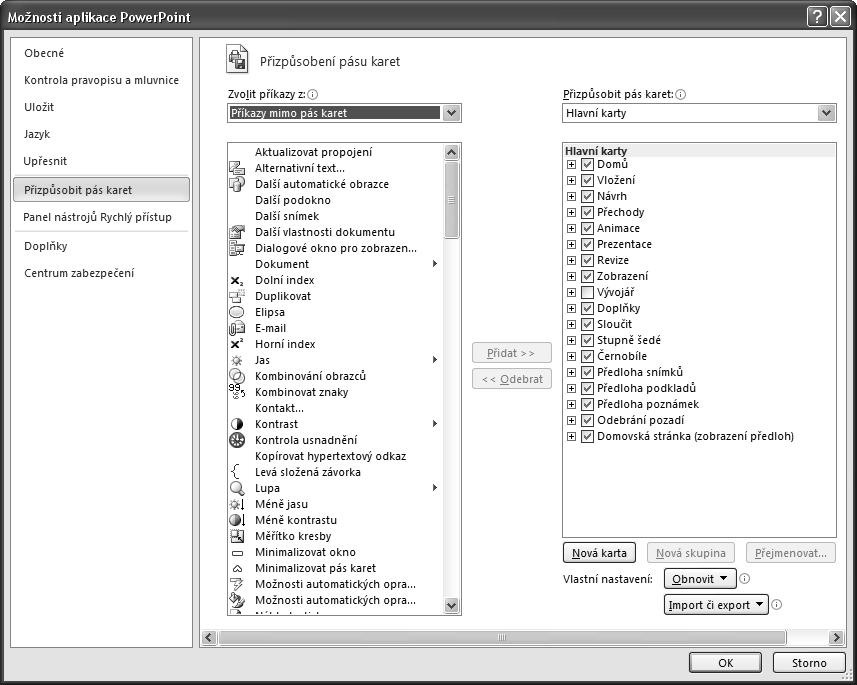Viewport: 857px width, 685px height.
Task: Confirm with the OK button
Action: pos(725,663)
